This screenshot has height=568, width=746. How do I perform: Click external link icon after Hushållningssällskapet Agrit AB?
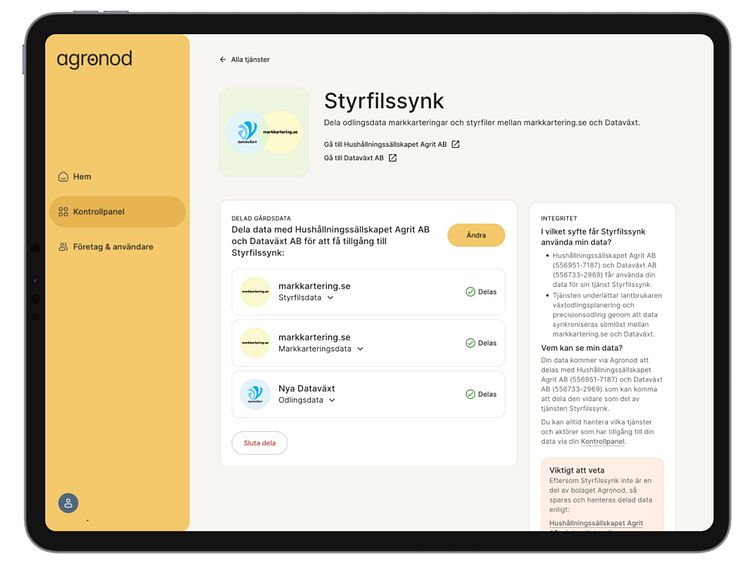click(x=456, y=144)
